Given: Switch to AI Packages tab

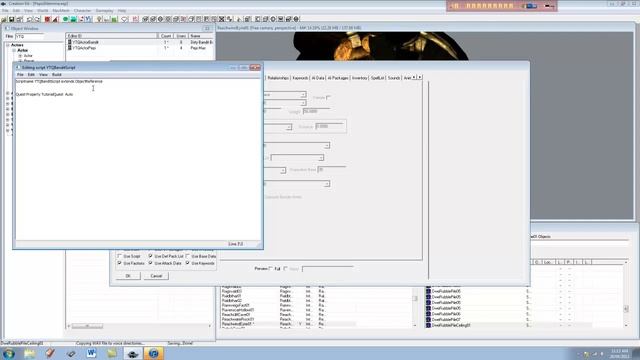Looking at the screenshot, I should click(338, 78).
